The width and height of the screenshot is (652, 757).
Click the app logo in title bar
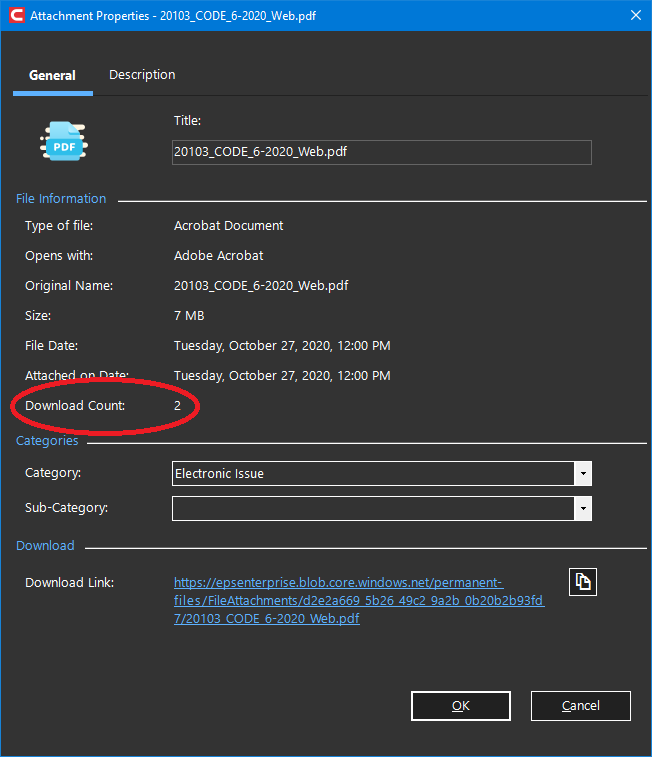tap(16, 15)
